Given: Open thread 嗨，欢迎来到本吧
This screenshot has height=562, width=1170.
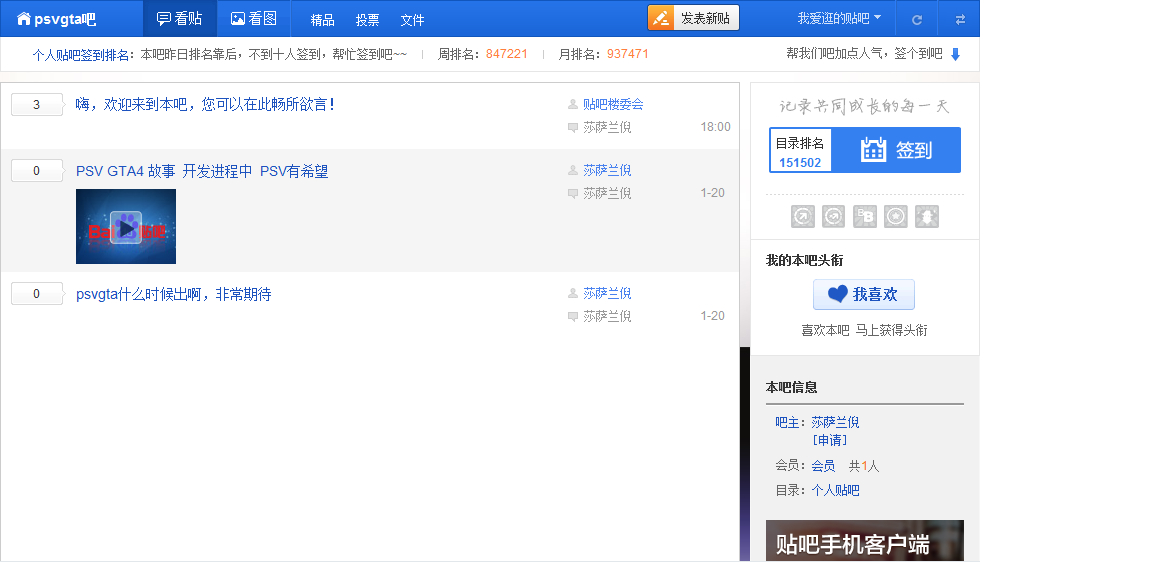Looking at the screenshot, I should tap(205, 104).
